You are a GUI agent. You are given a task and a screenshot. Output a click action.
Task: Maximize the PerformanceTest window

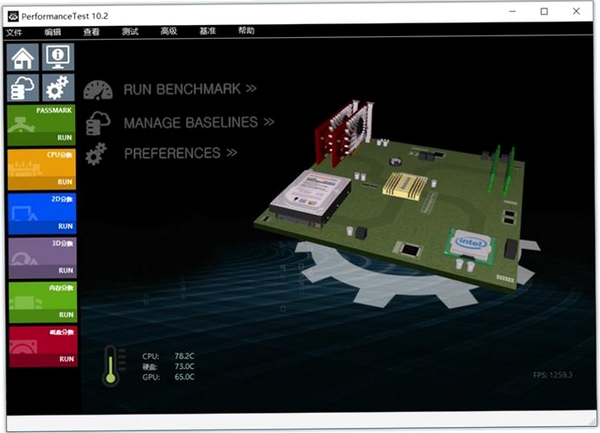point(544,11)
